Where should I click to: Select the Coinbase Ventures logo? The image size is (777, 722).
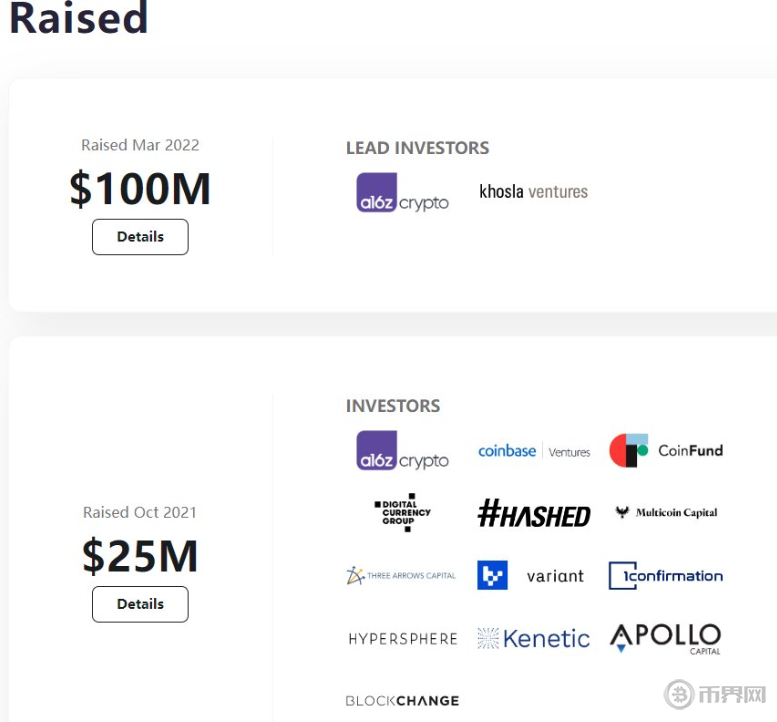coord(534,451)
